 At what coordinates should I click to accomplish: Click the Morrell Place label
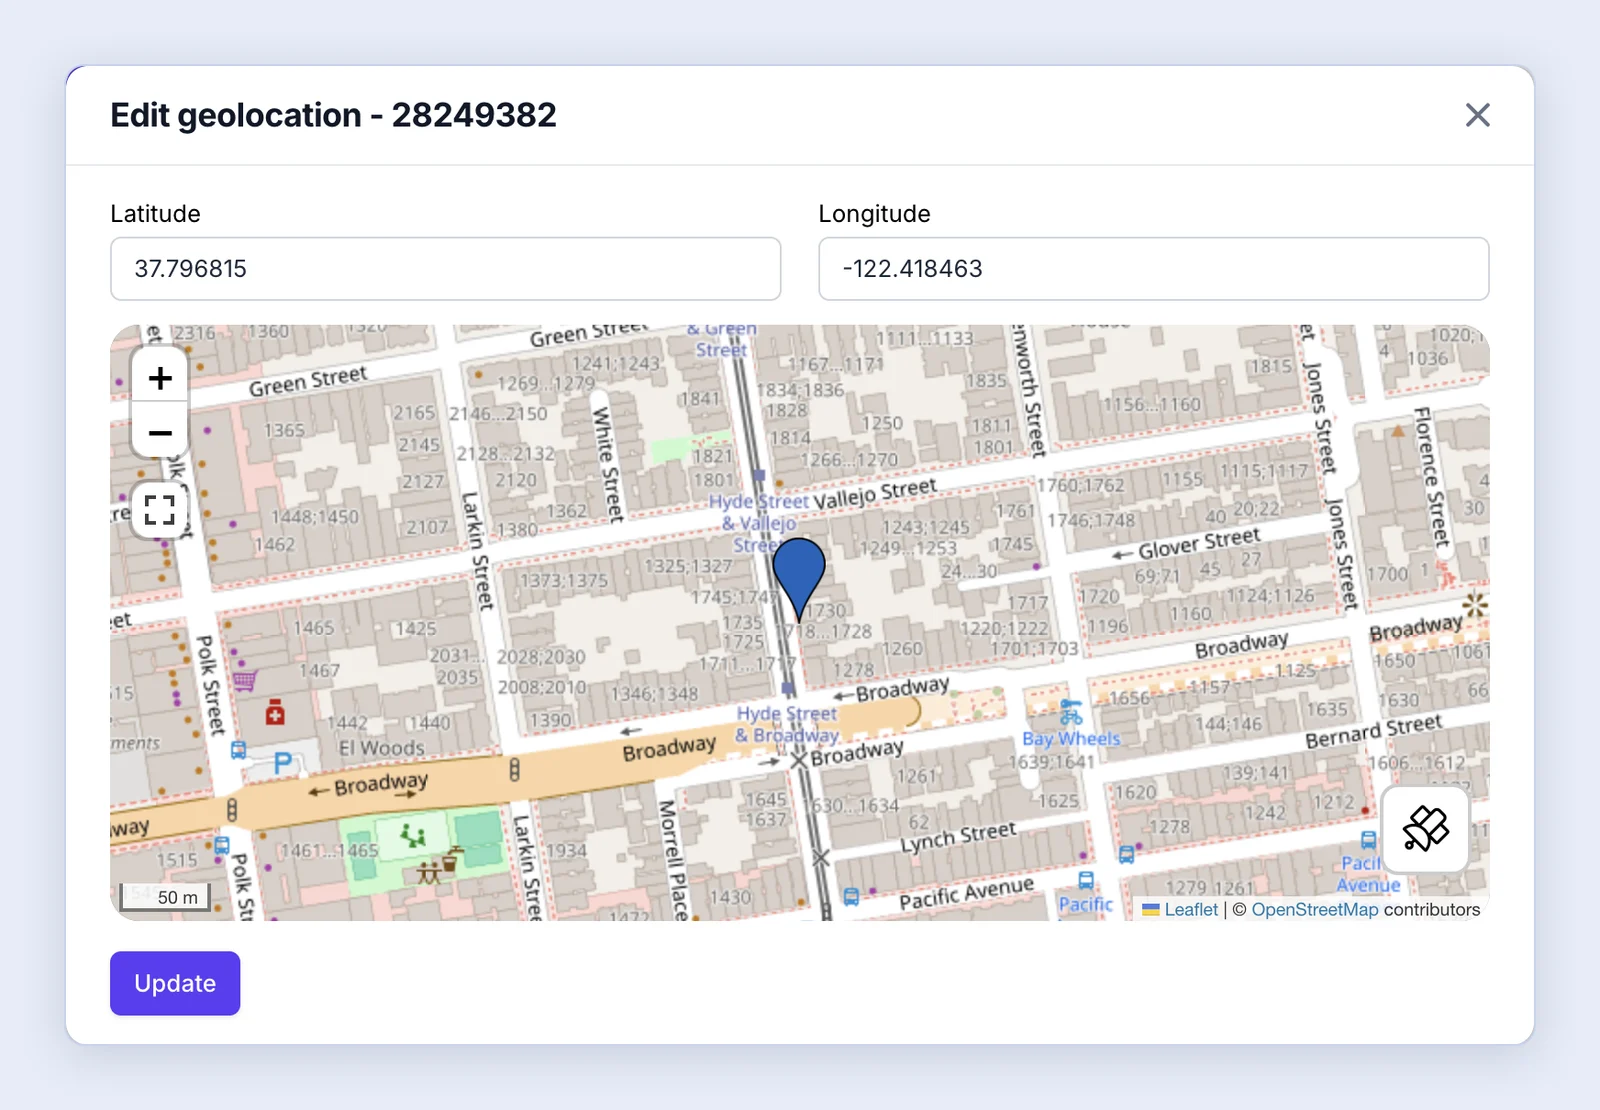click(674, 859)
